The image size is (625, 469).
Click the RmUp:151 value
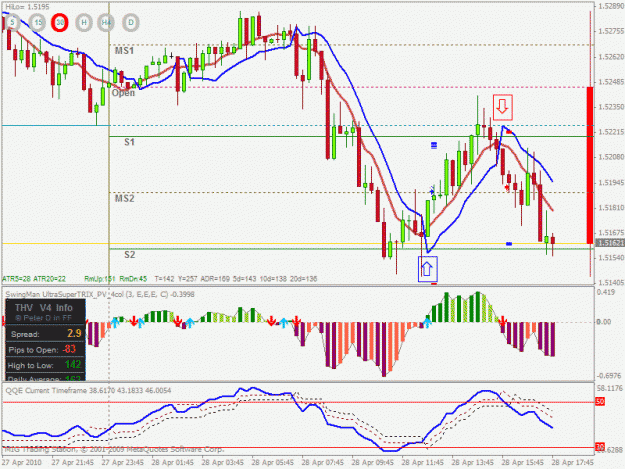click(100, 279)
